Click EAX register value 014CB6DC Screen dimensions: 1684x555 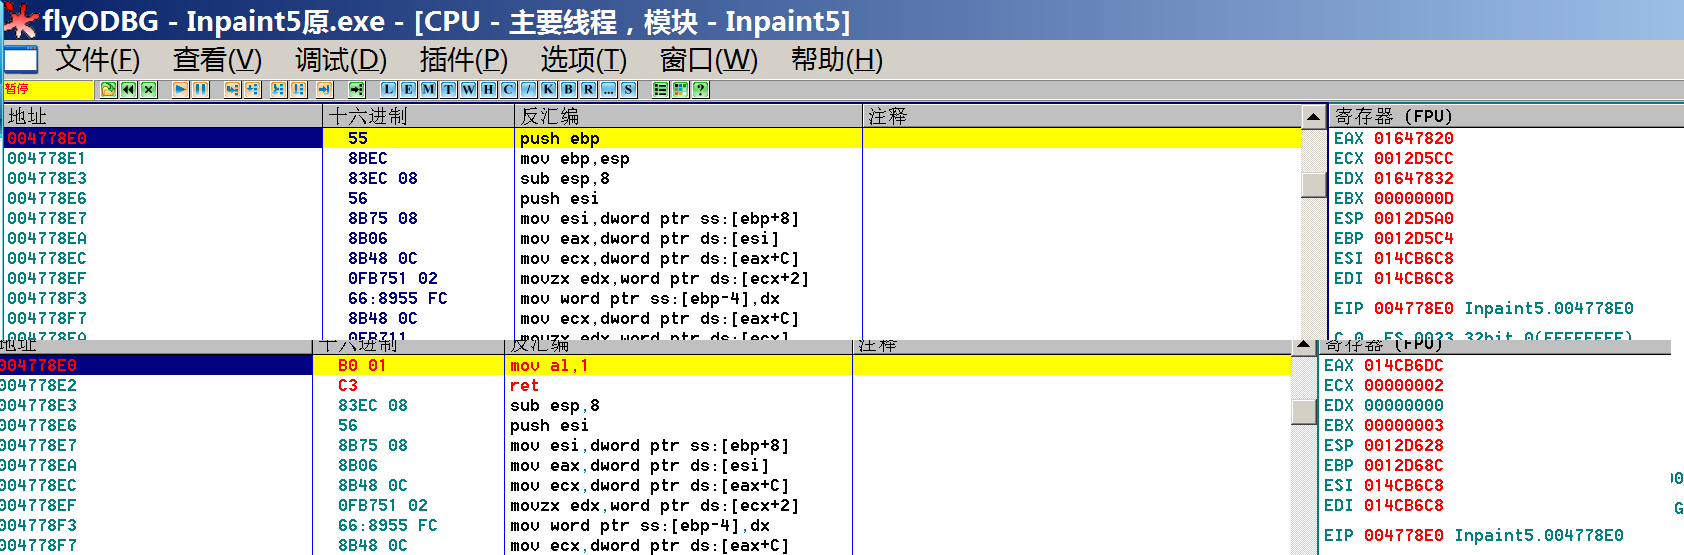click(x=1403, y=365)
